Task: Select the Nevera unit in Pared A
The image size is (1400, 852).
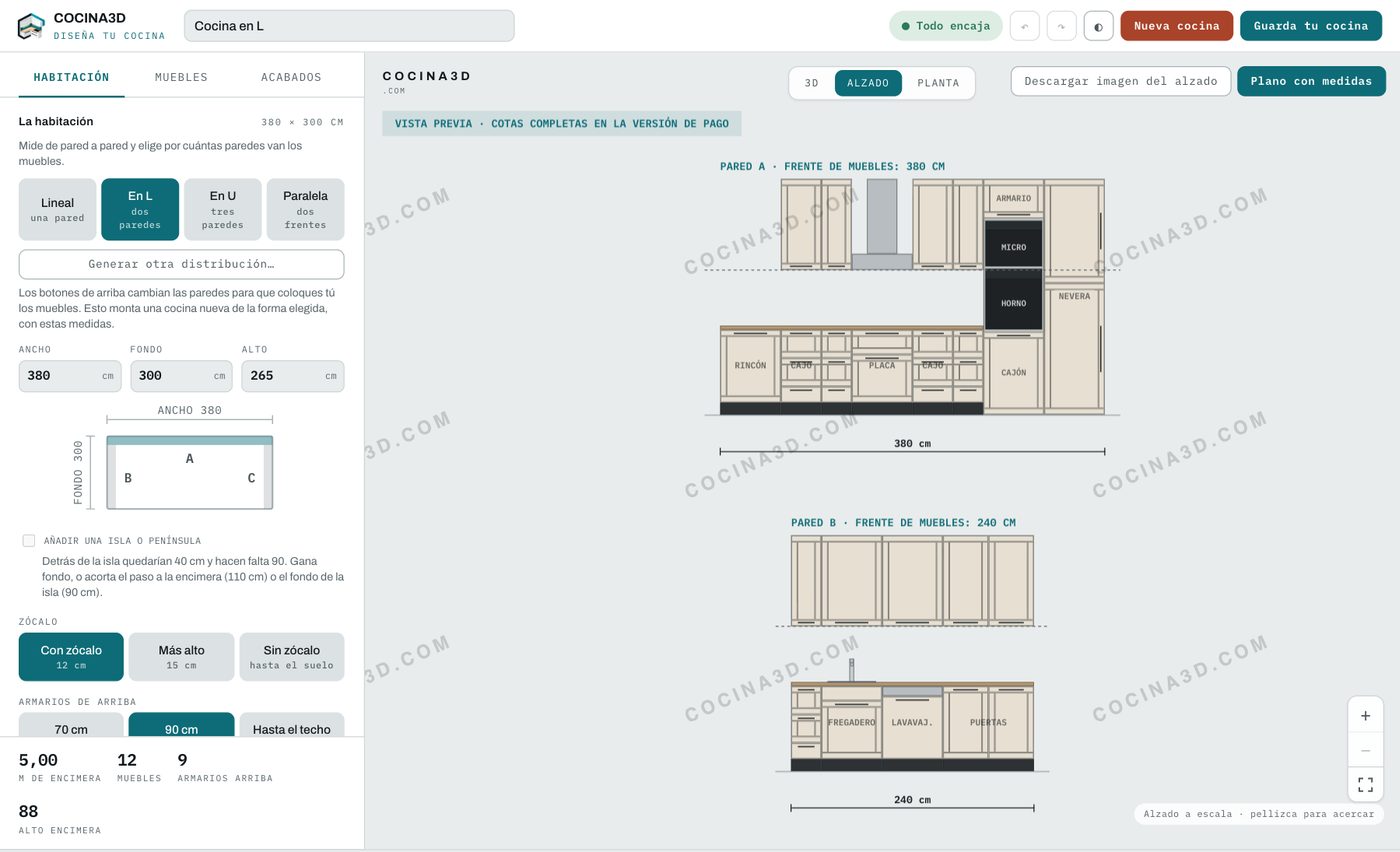Action: coord(1074,296)
